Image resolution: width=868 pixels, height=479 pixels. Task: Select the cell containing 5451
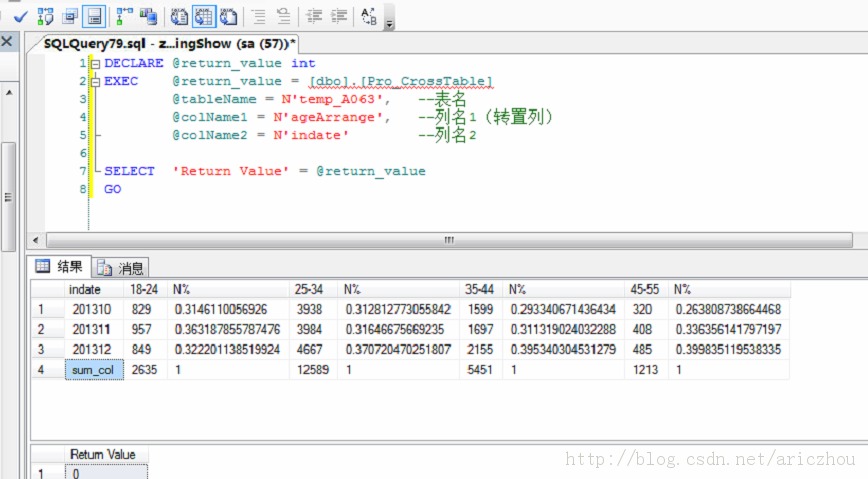[x=480, y=370]
